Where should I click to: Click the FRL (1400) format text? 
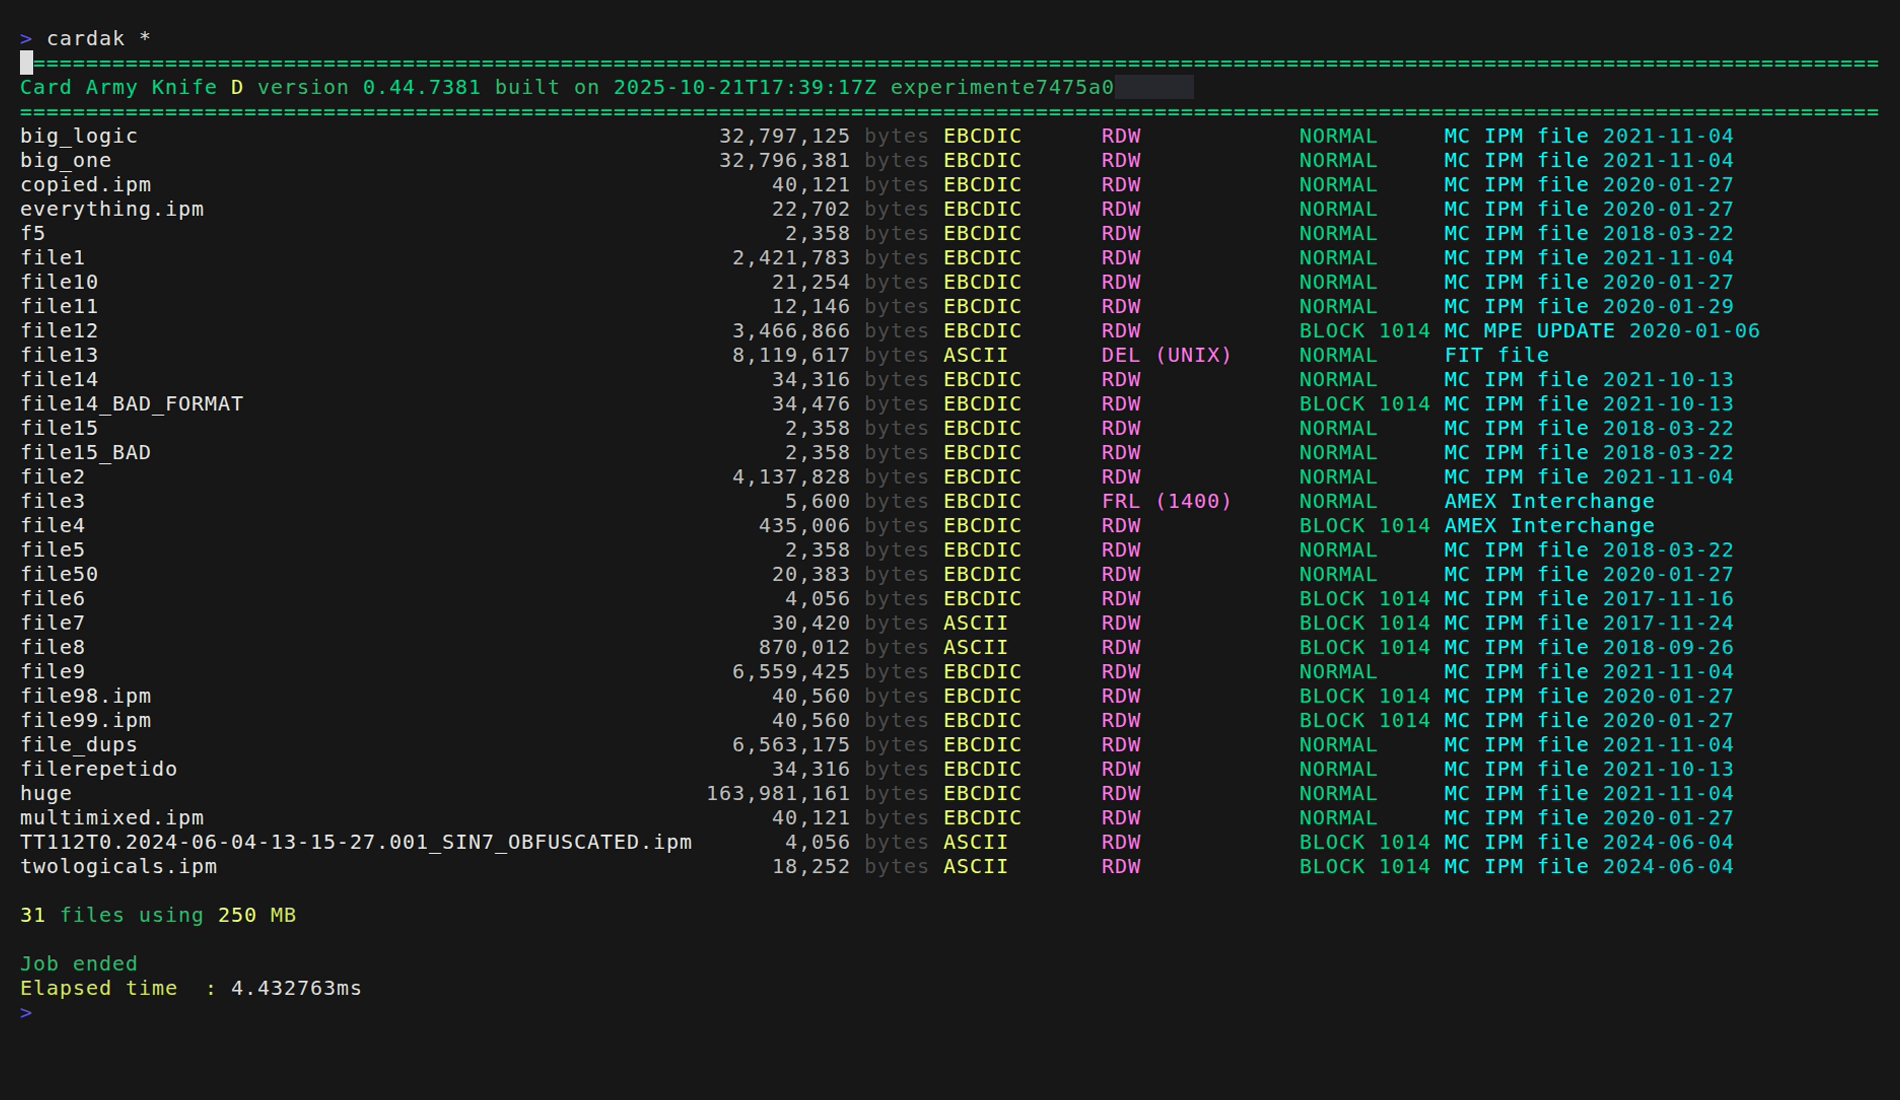(1166, 501)
